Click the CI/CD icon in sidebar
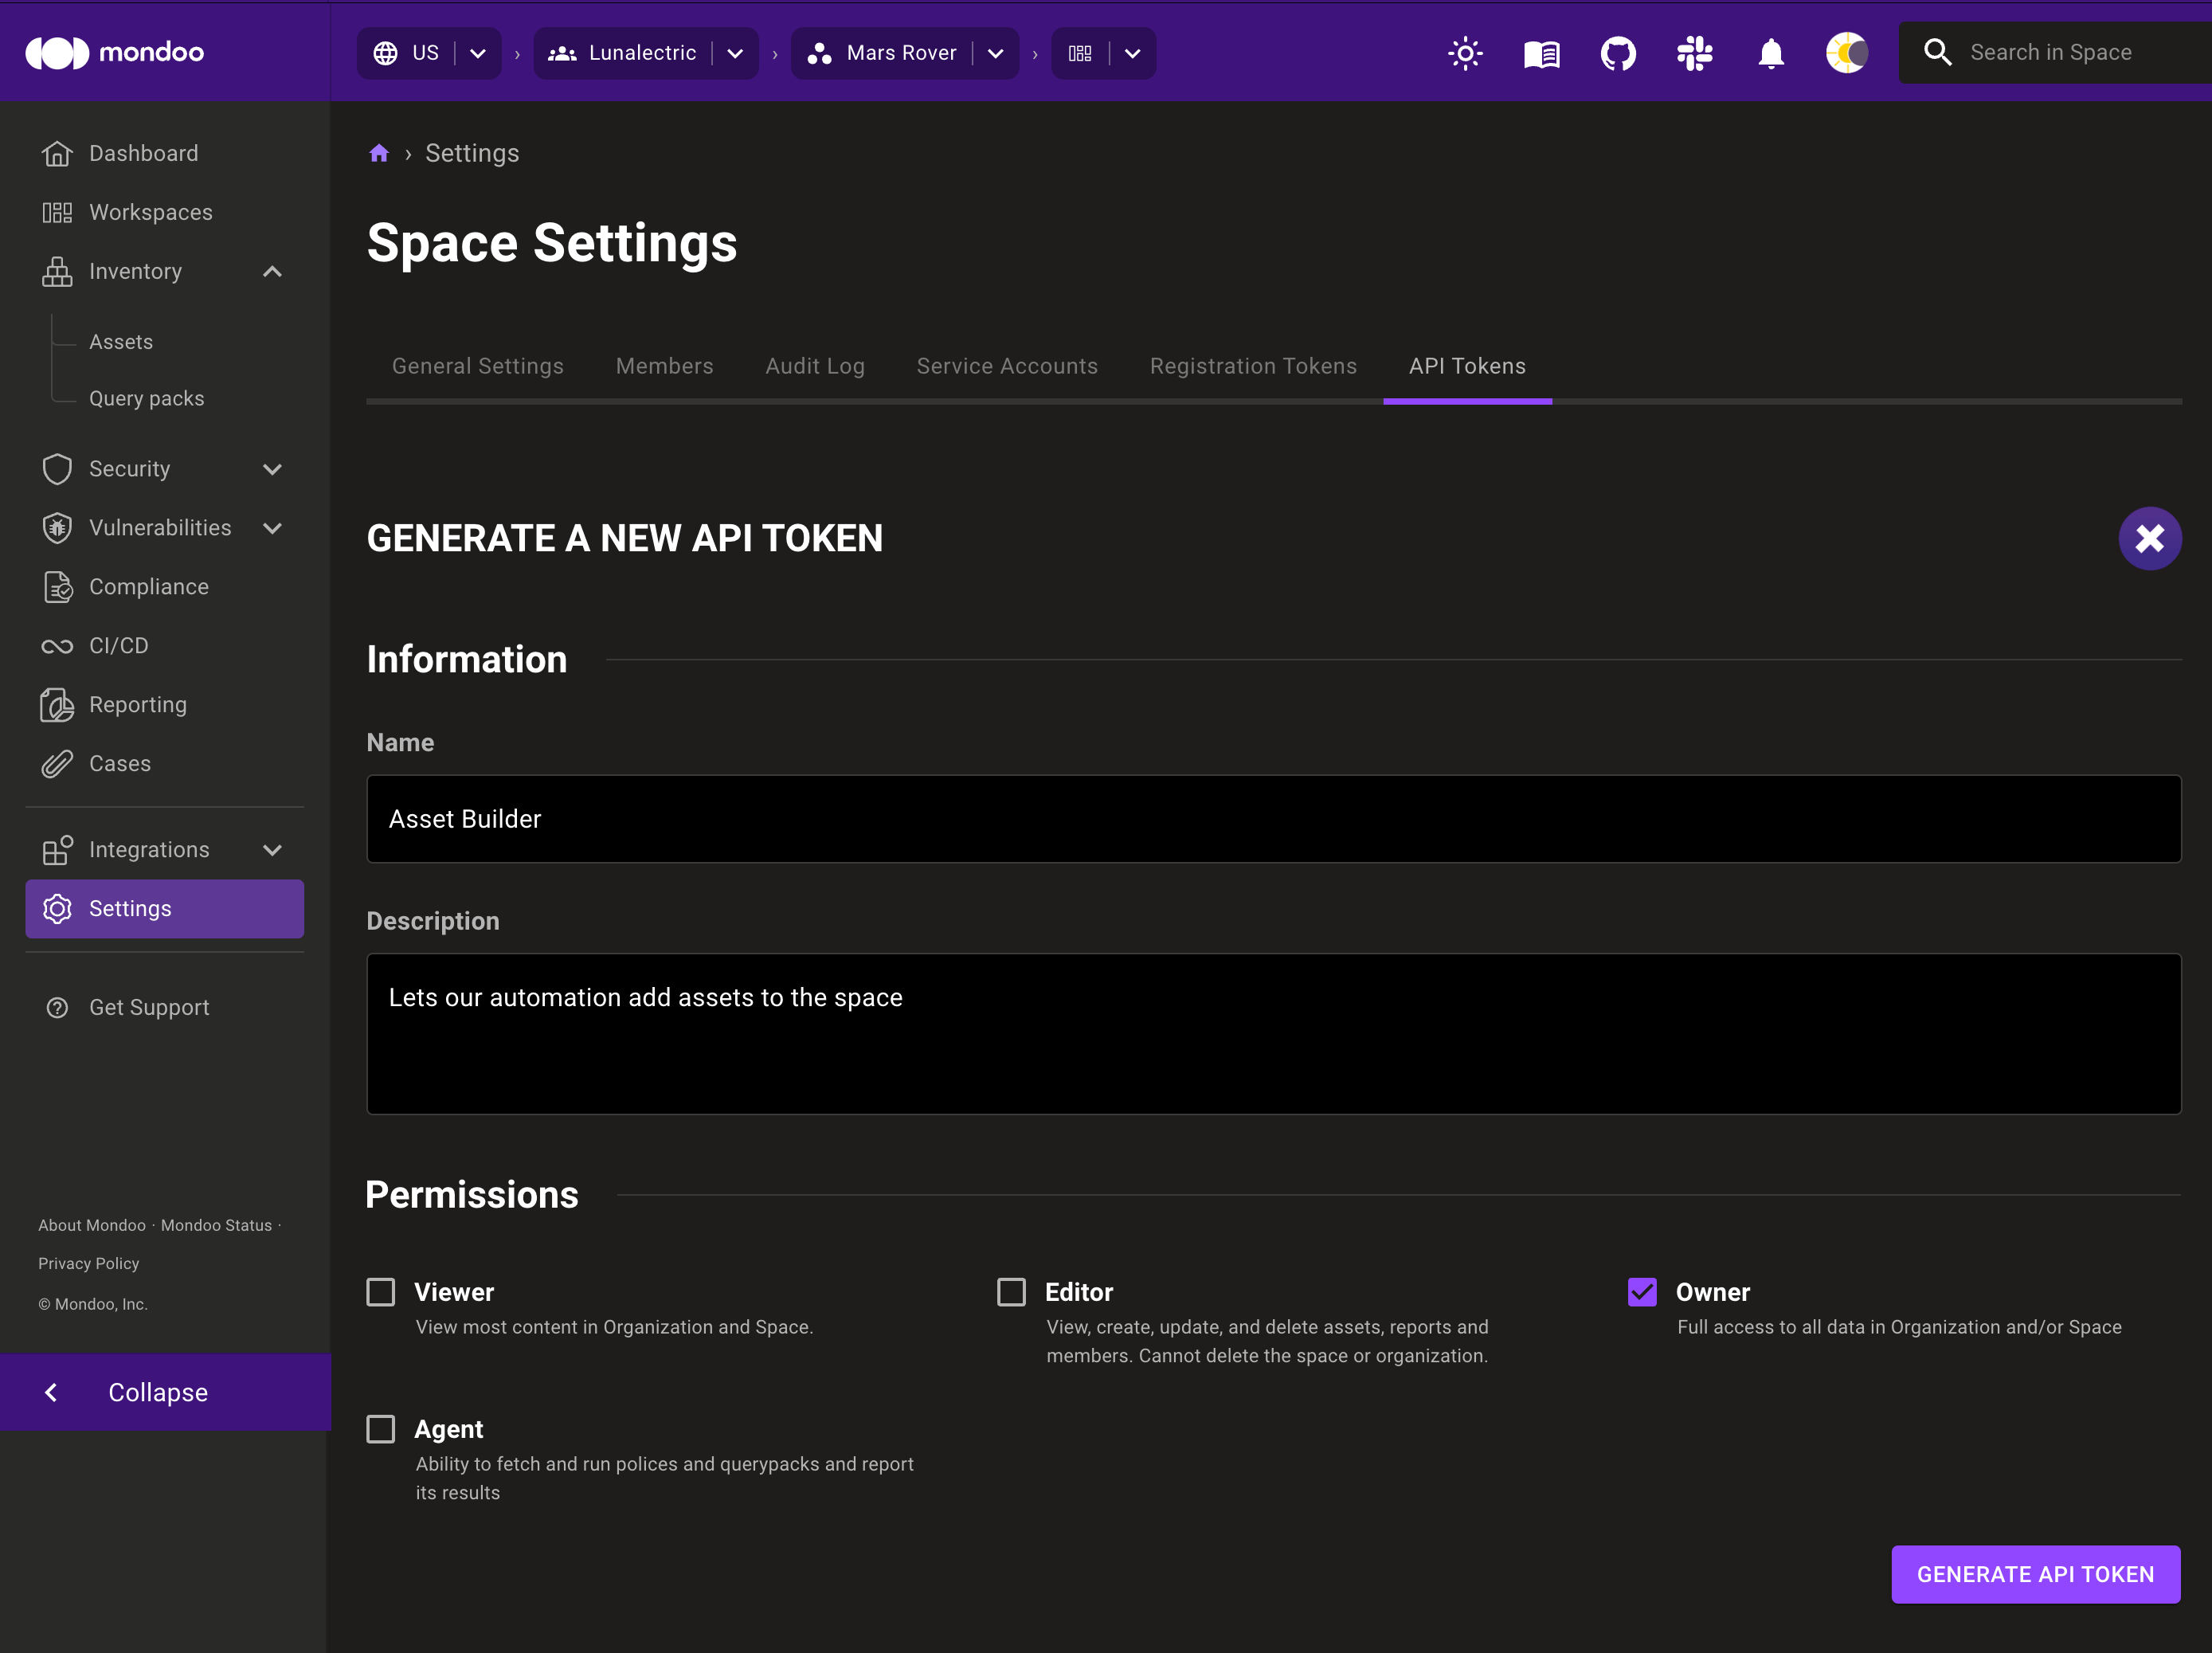This screenshot has width=2212, height=1653. (56, 646)
